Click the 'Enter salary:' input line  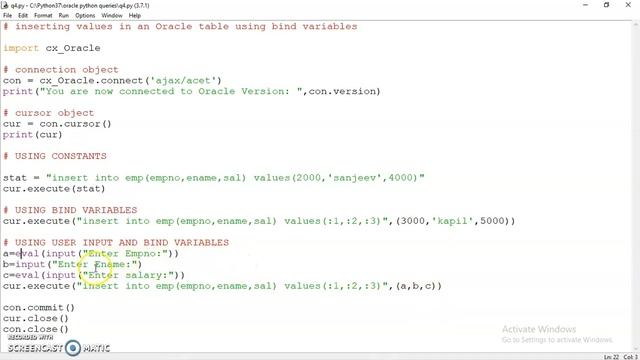[x=94, y=275]
